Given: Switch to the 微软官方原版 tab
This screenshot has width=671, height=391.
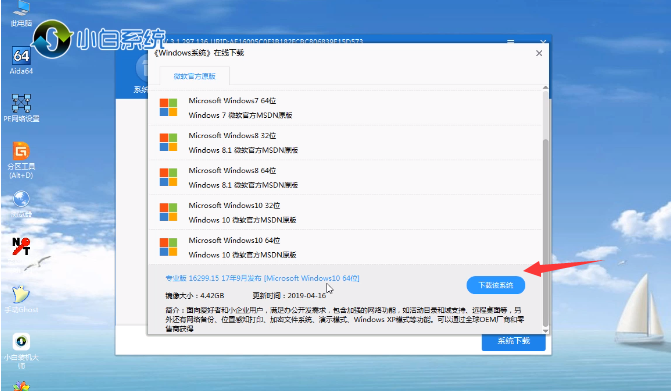Looking at the screenshot, I should pyautogui.click(x=194, y=76).
